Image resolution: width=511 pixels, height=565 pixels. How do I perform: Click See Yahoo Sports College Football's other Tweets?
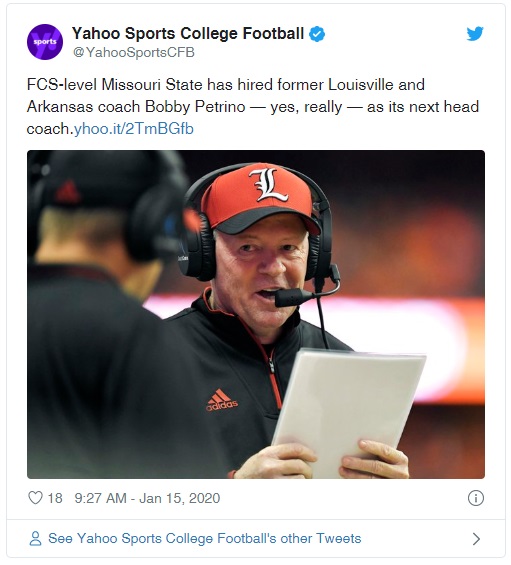pos(205,538)
